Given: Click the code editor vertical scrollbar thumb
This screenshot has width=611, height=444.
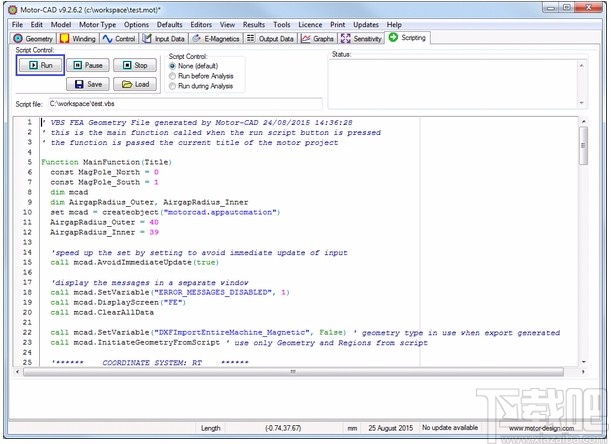Looking at the screenshot, I should coord(583,146).
